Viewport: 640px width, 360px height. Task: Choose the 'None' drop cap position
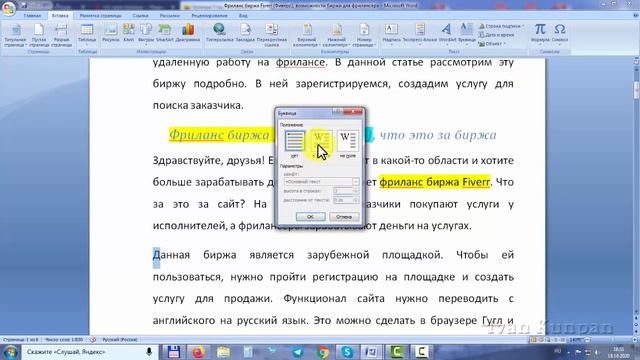click(295, 144)
